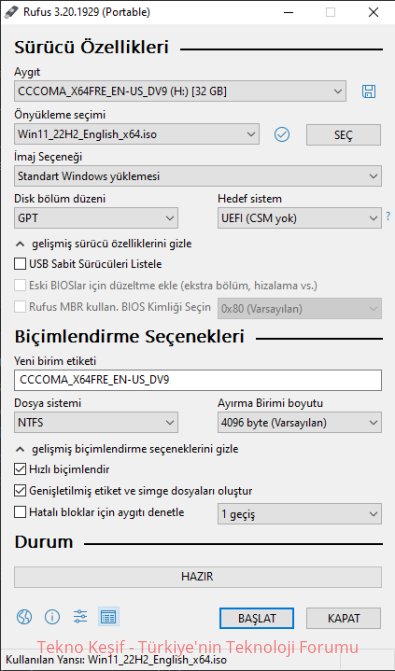
Task: Show the log window icon
Action: tap(108, 617)
